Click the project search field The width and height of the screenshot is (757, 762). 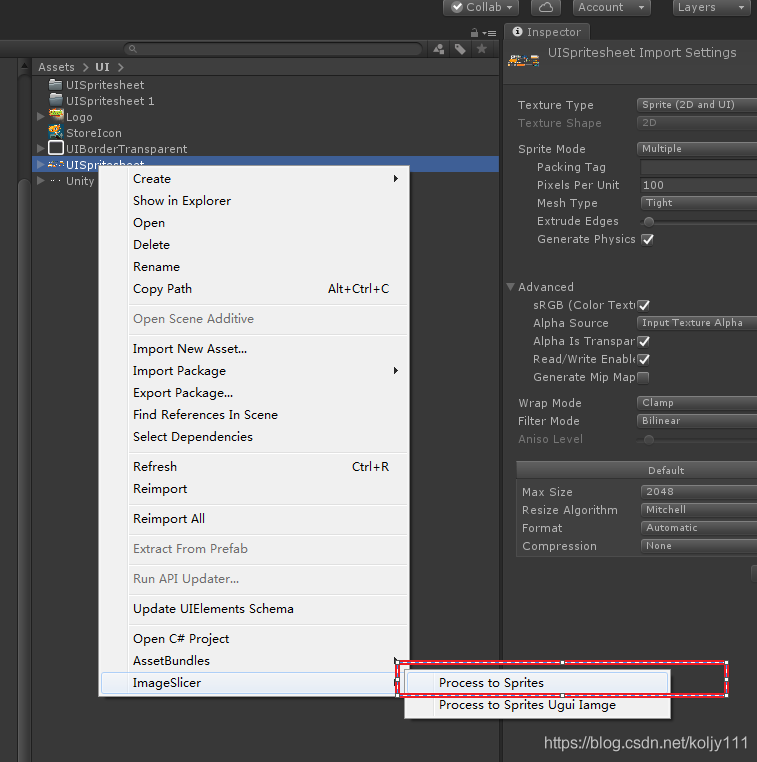[x=273, y=49]
